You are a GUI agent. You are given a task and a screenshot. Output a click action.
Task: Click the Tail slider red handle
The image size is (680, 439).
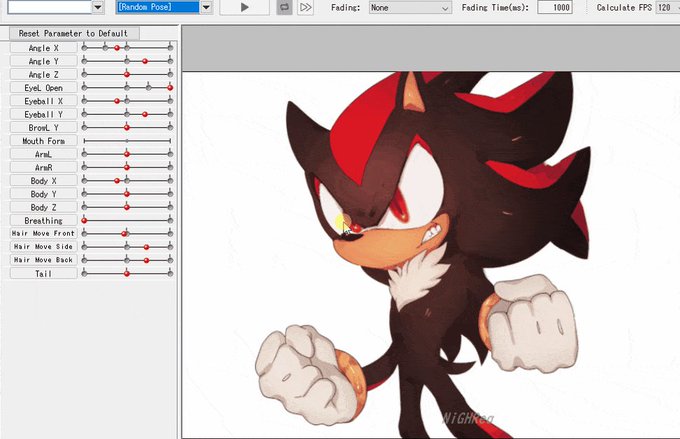(x=127, y=274)
